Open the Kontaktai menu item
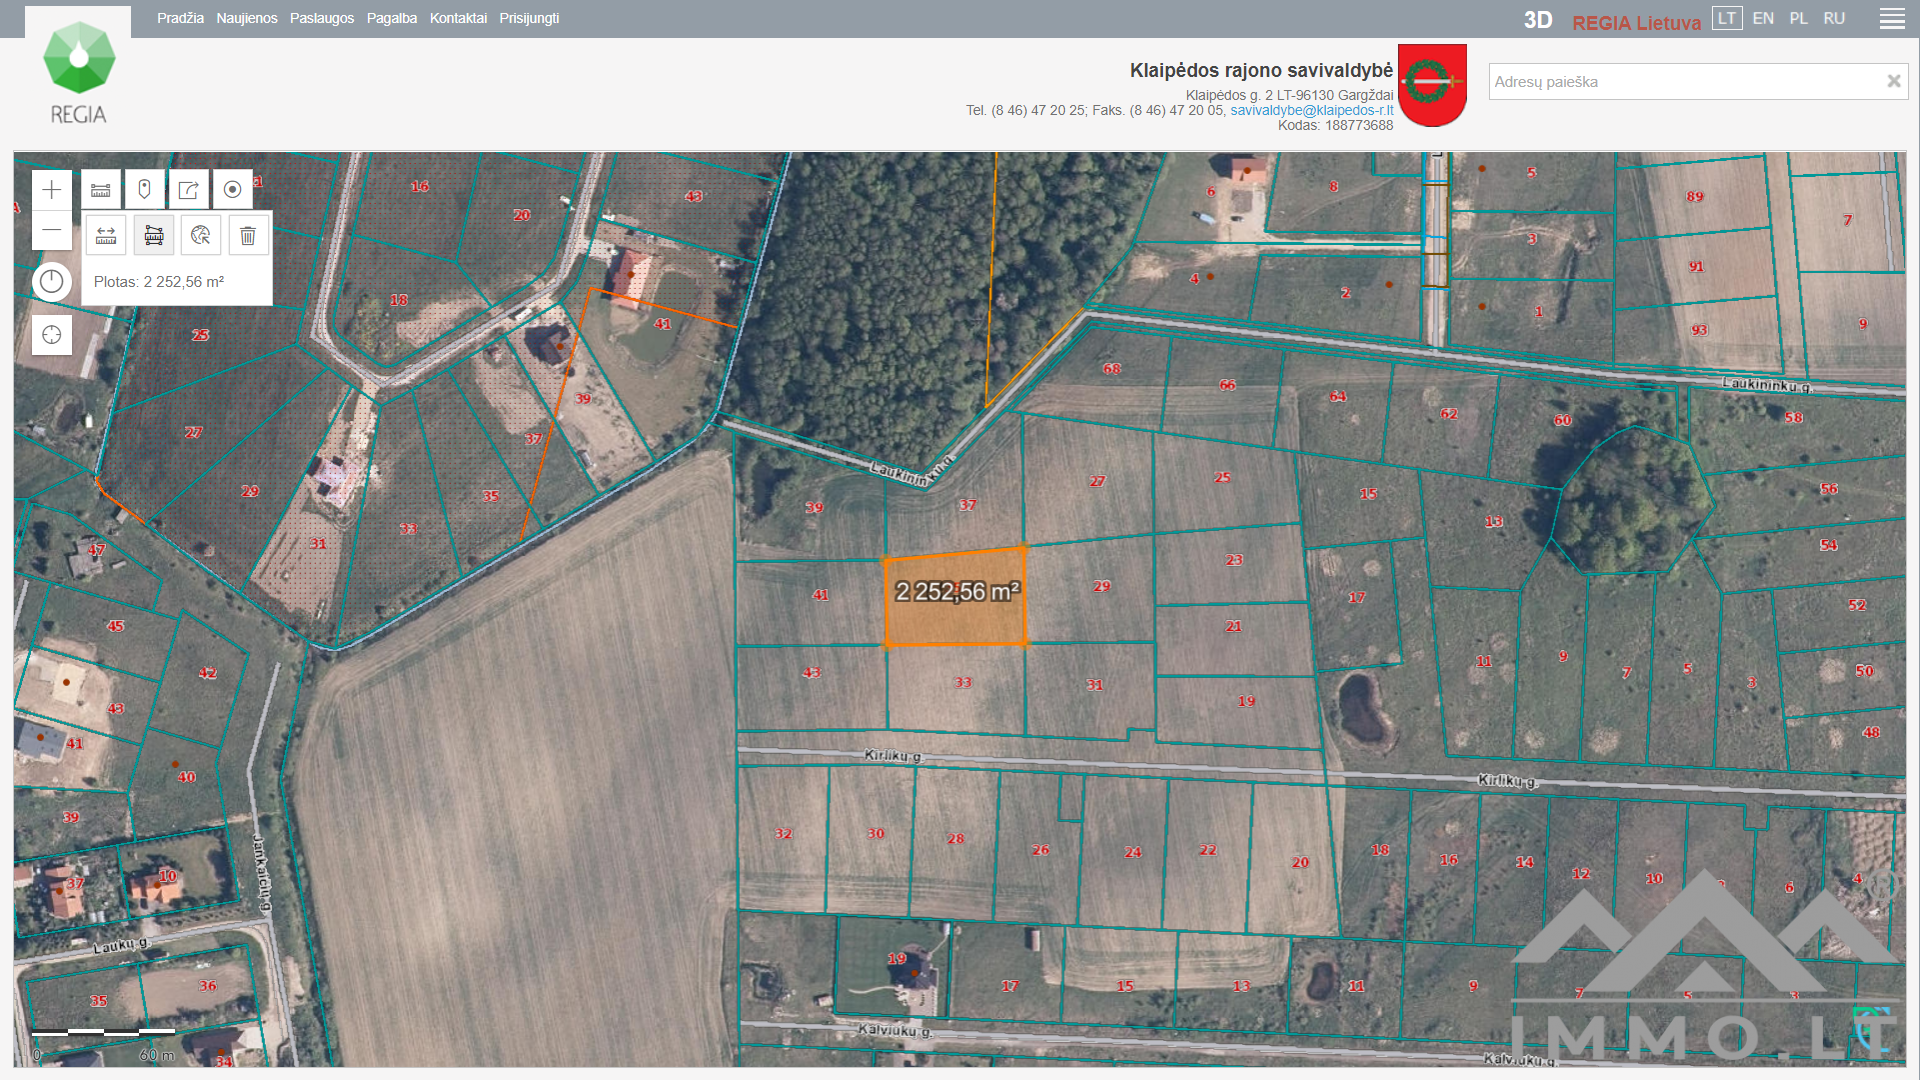 pos(458,18)
